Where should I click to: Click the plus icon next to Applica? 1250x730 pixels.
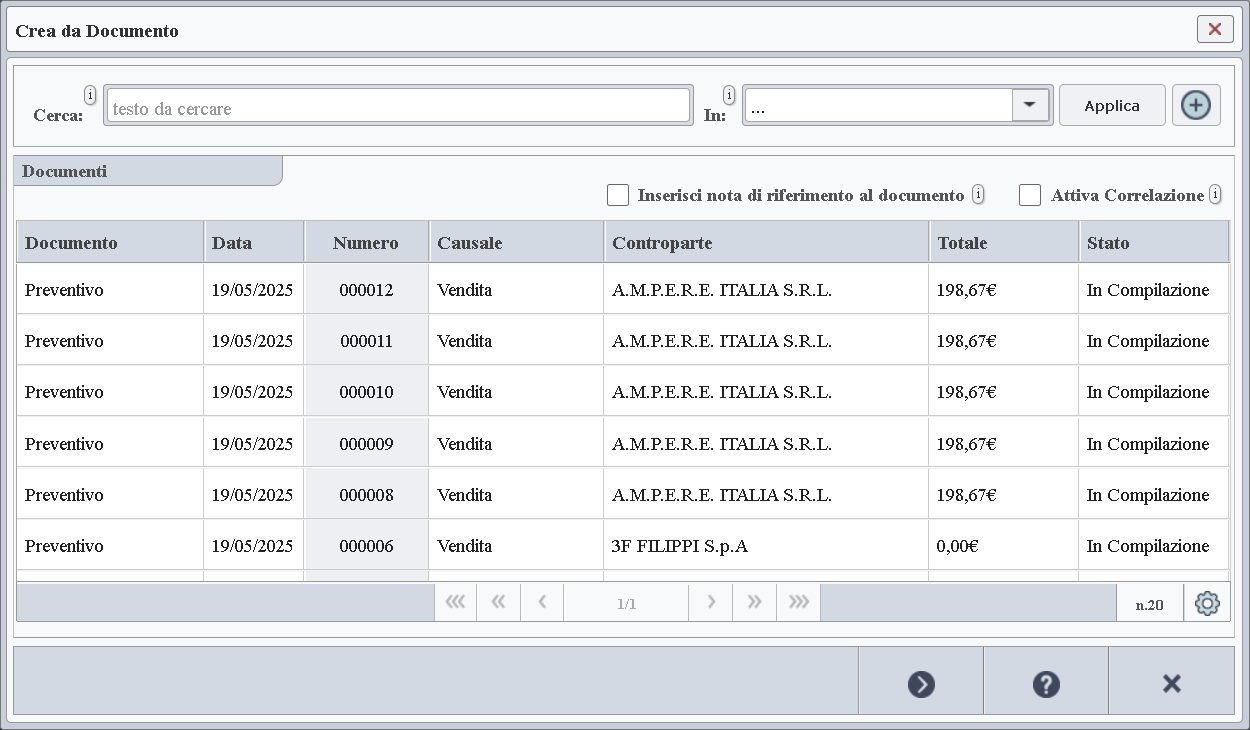coord(1196,105)
